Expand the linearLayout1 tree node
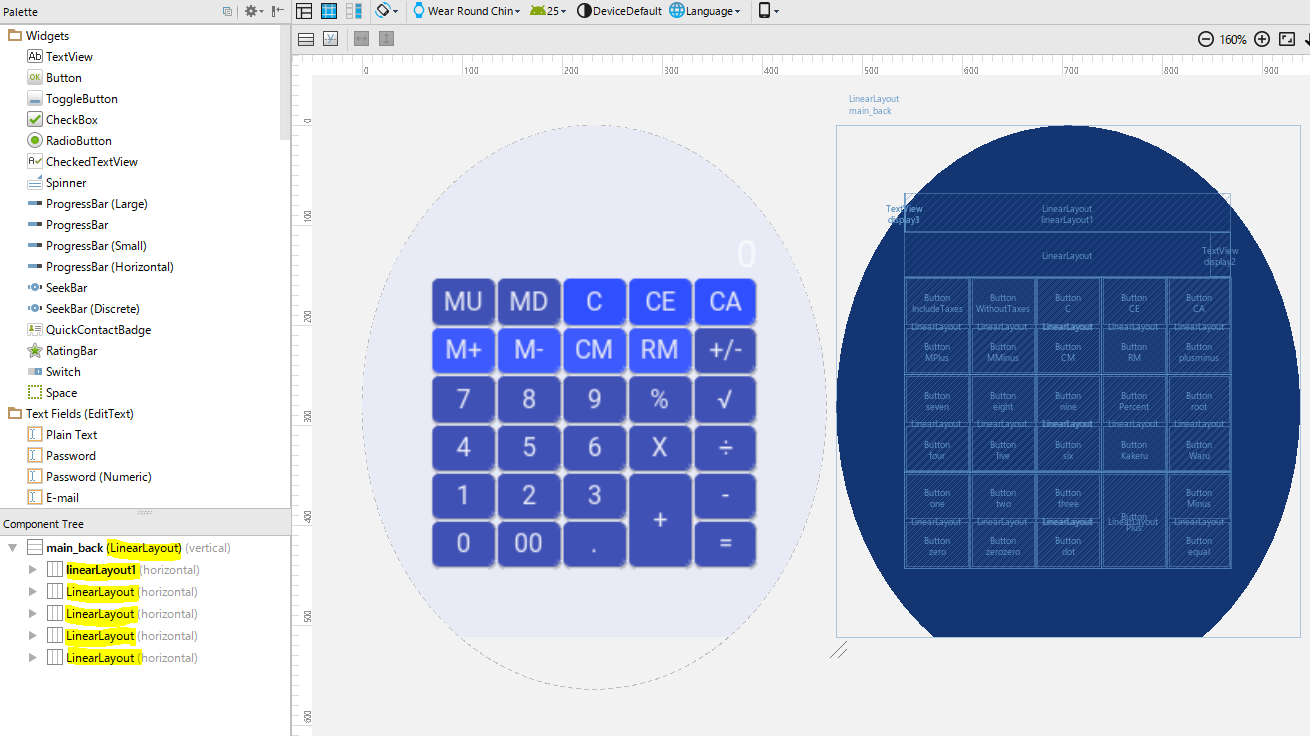The width and height of the screenshot is (1310, 736). click(x=33, y=570)
